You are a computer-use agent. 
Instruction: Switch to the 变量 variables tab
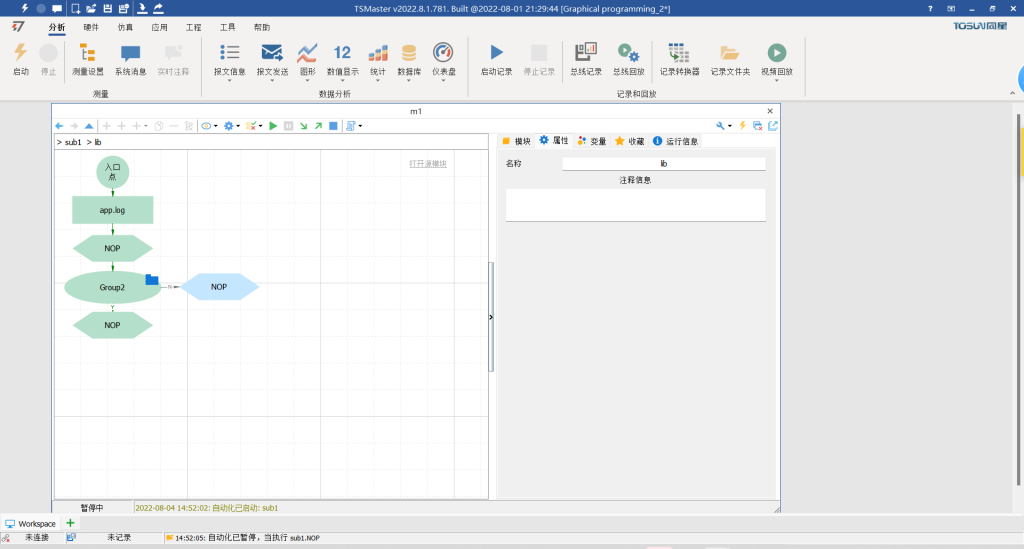coord(592,141)
